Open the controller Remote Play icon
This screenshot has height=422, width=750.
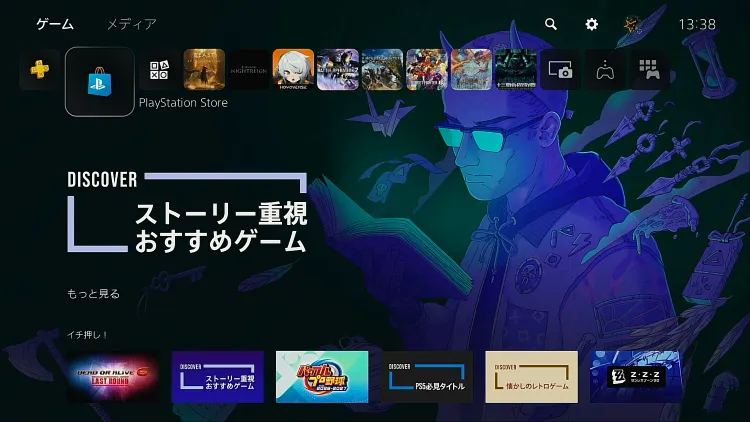[605, 69]
